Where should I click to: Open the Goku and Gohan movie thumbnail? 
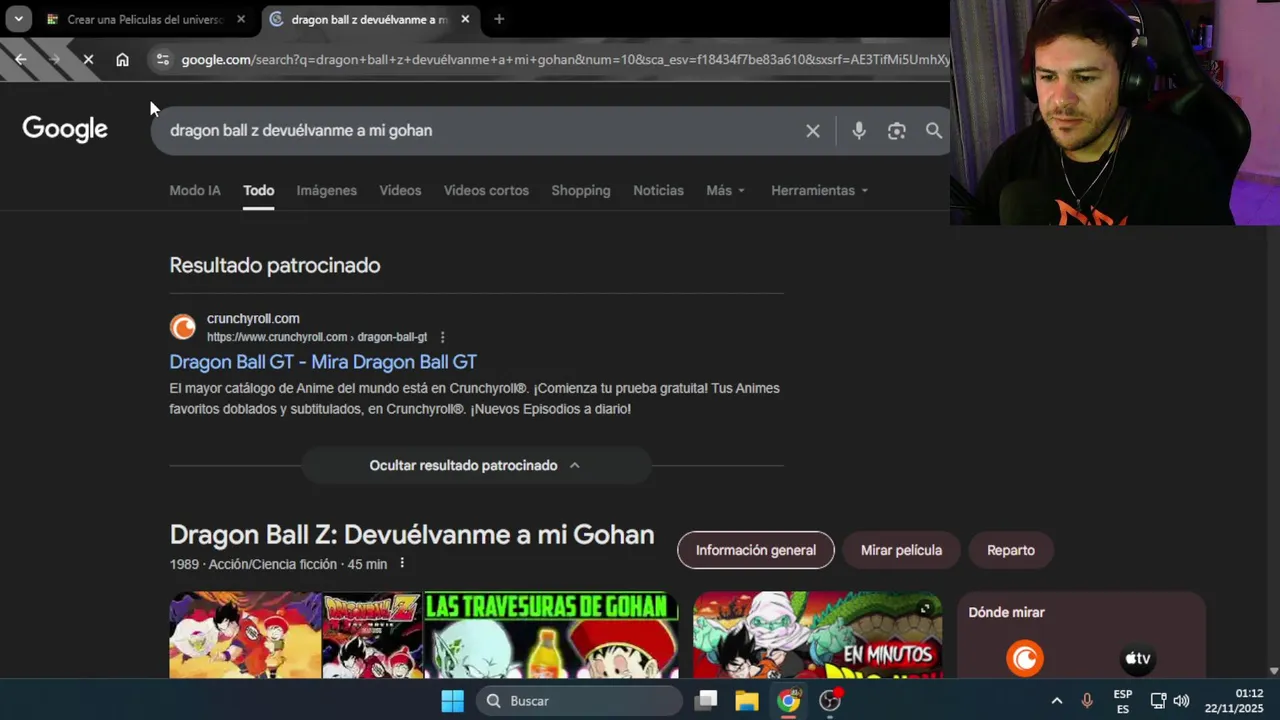coord(245,635)
